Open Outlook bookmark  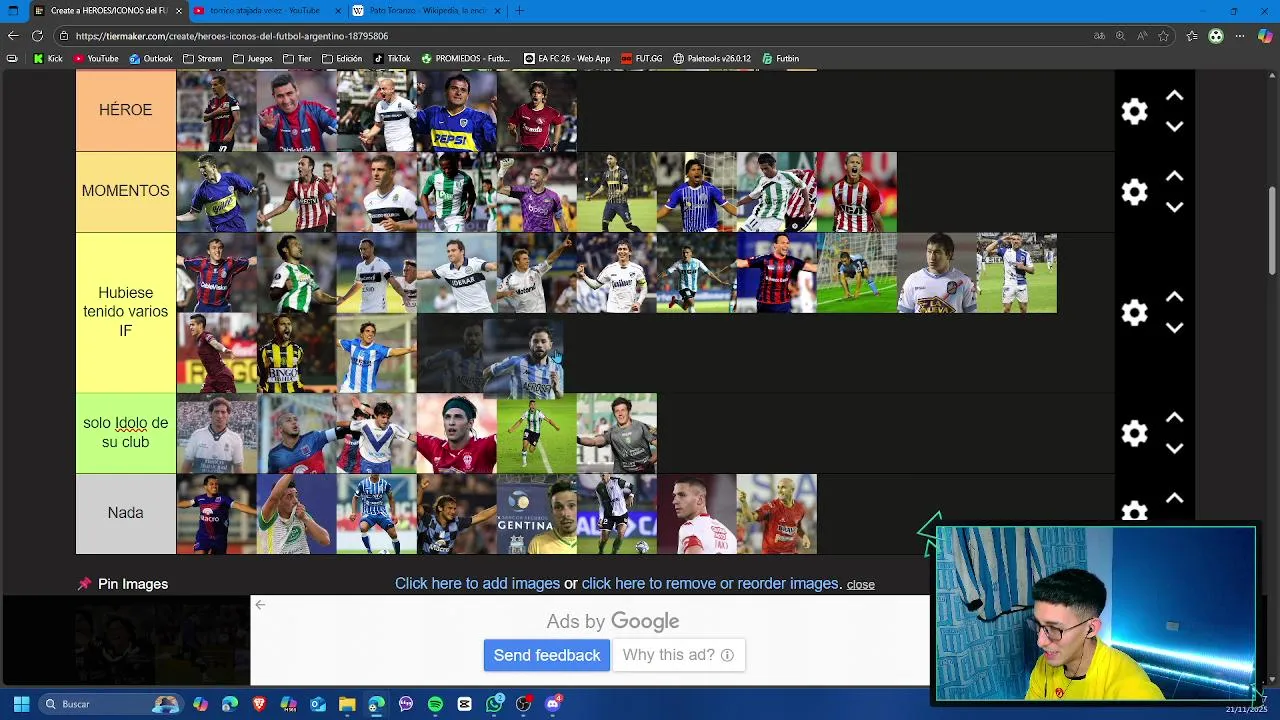150,59
